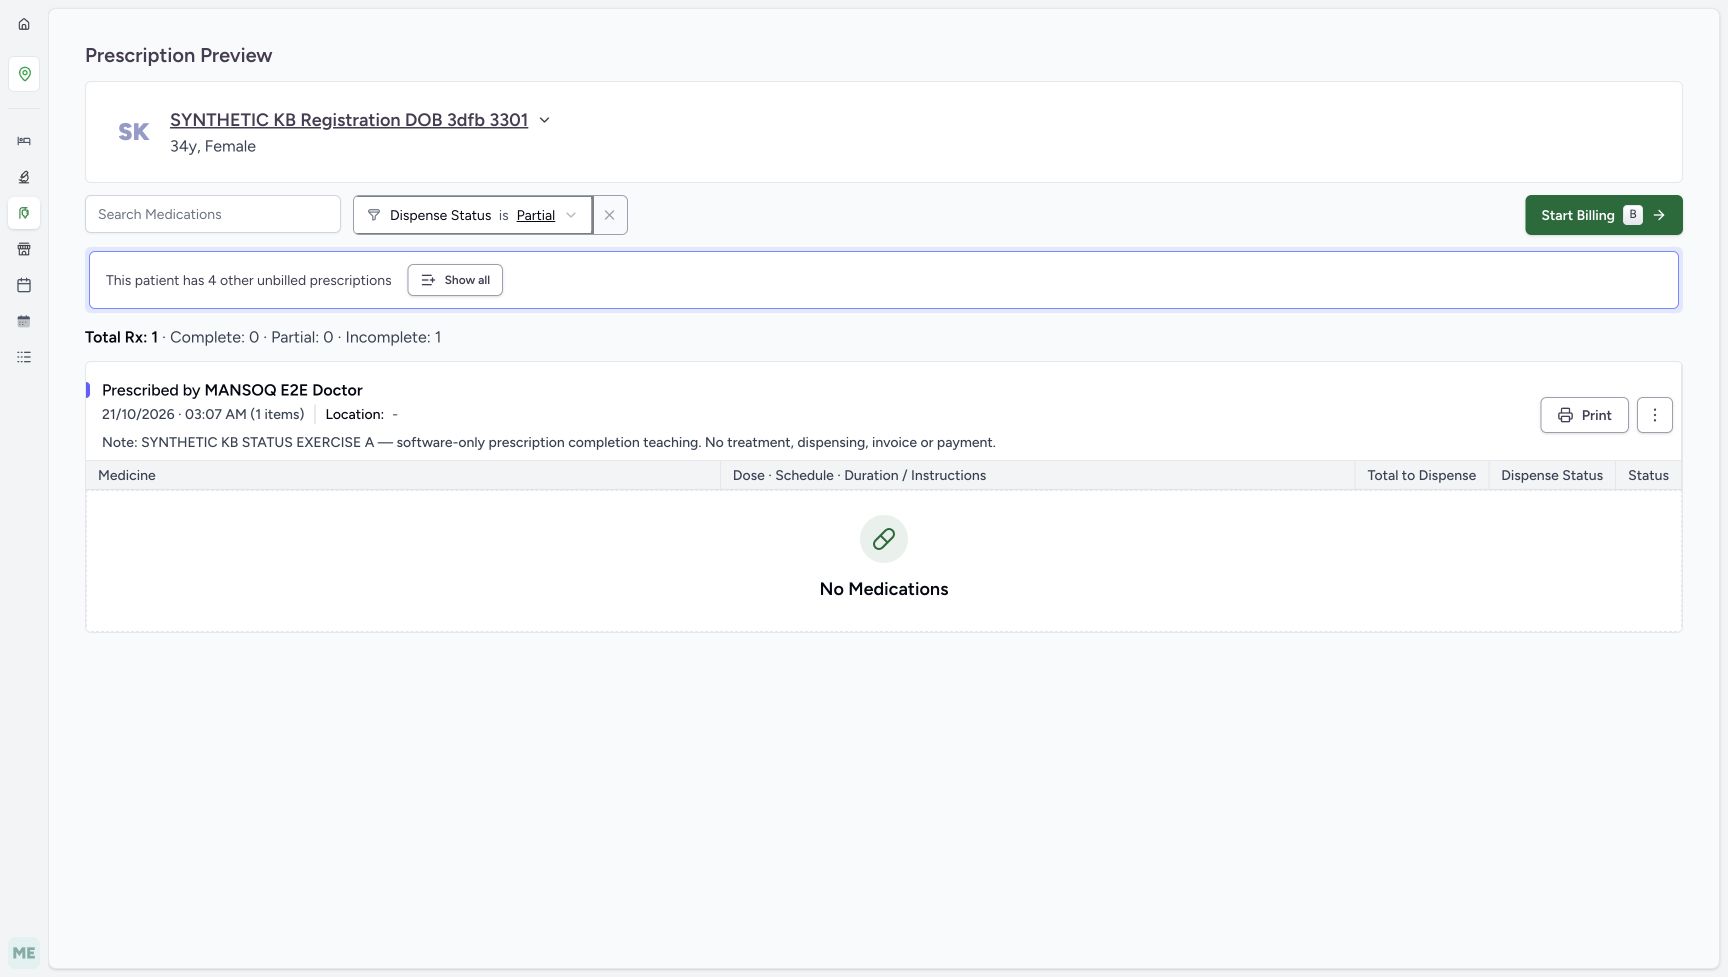Open the list view sidebar icon
This screenshot has width=1728, height=977.
(x=24, y=357)
